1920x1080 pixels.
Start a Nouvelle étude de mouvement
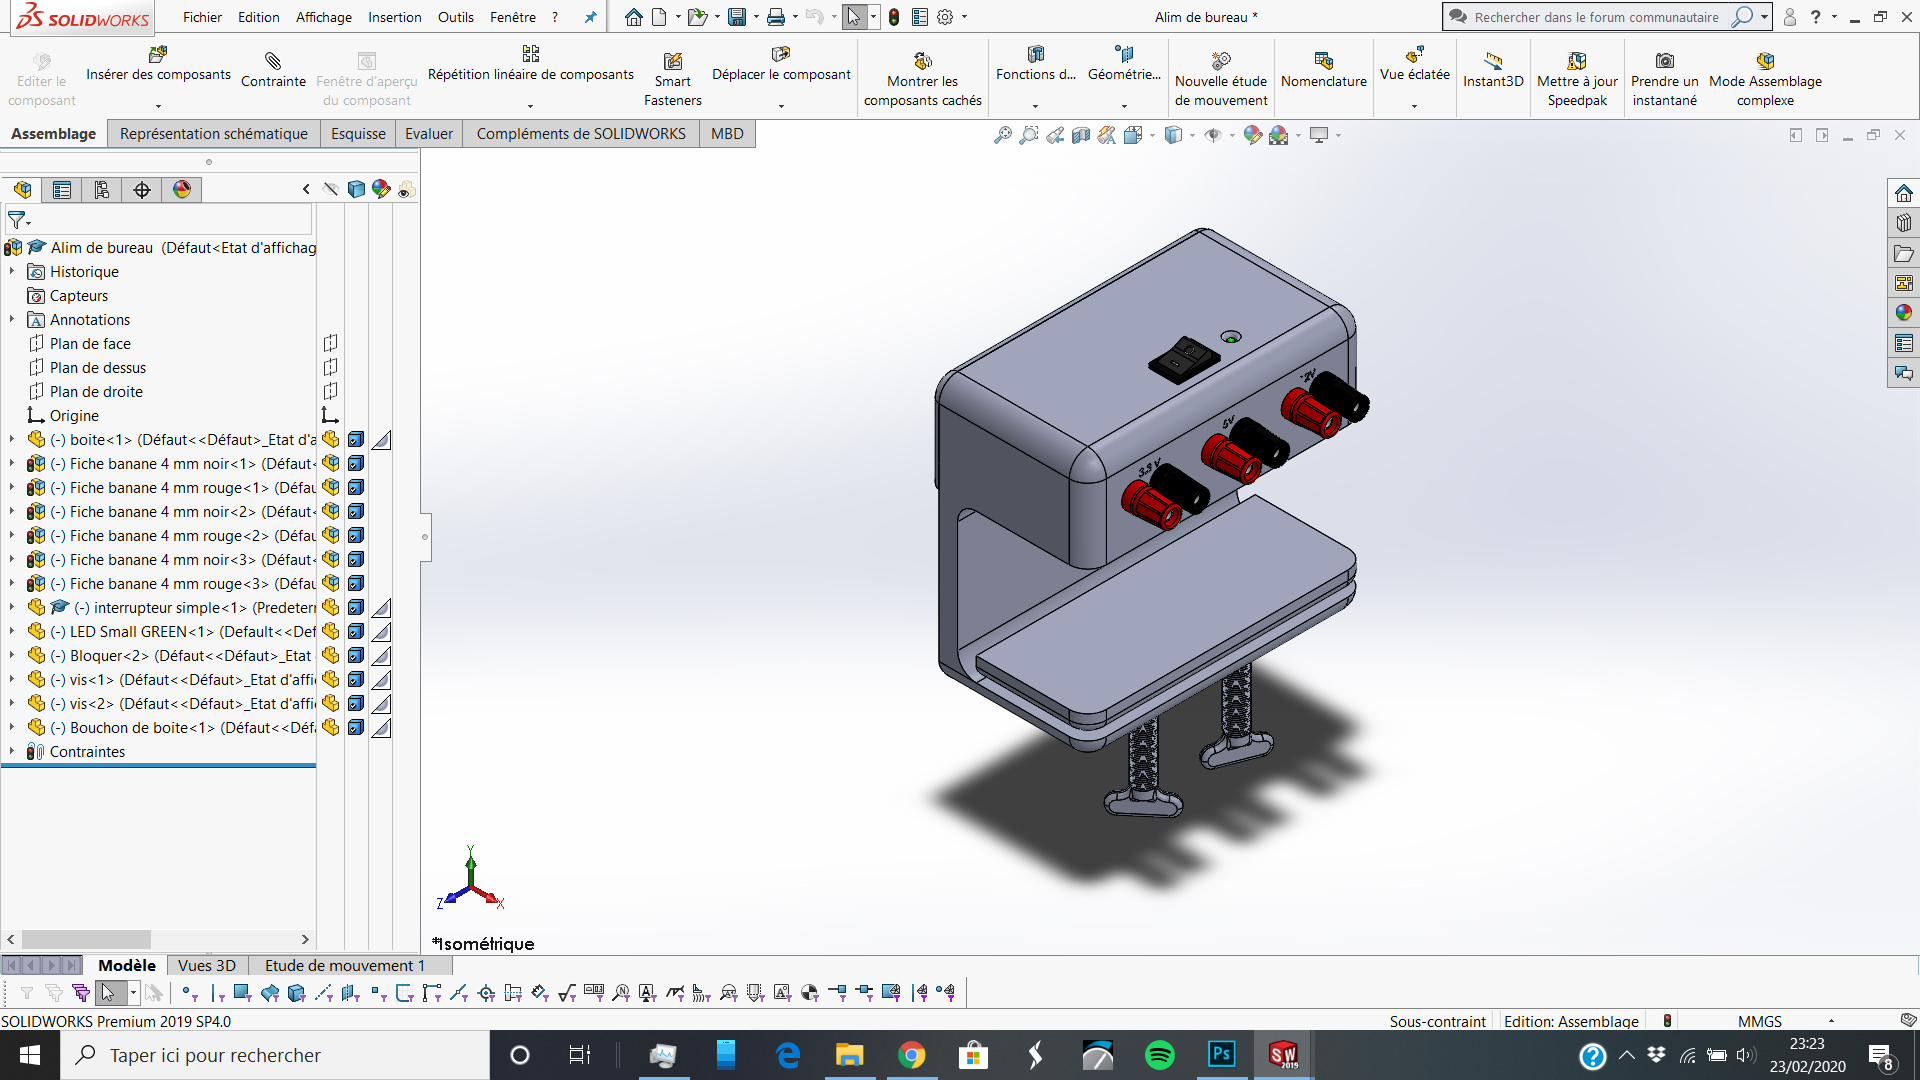coord(1220,78)
